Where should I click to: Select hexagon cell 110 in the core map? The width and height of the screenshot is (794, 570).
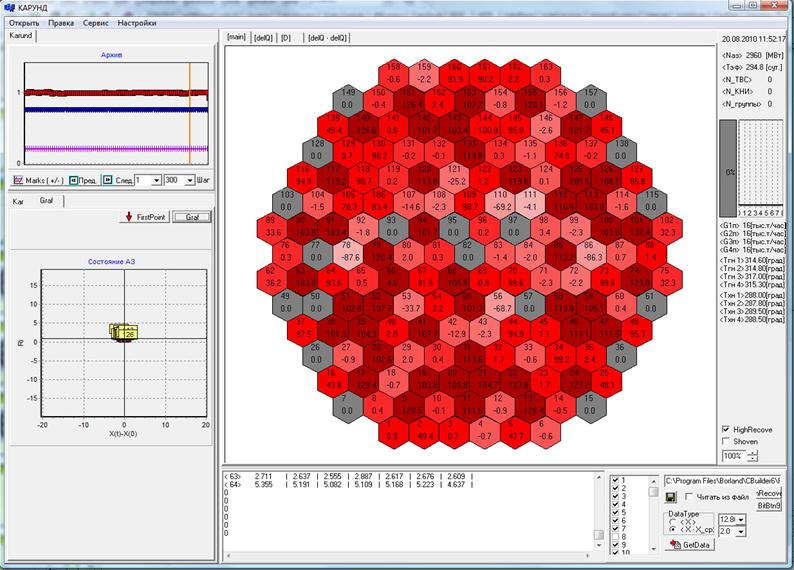coord(500,201)
